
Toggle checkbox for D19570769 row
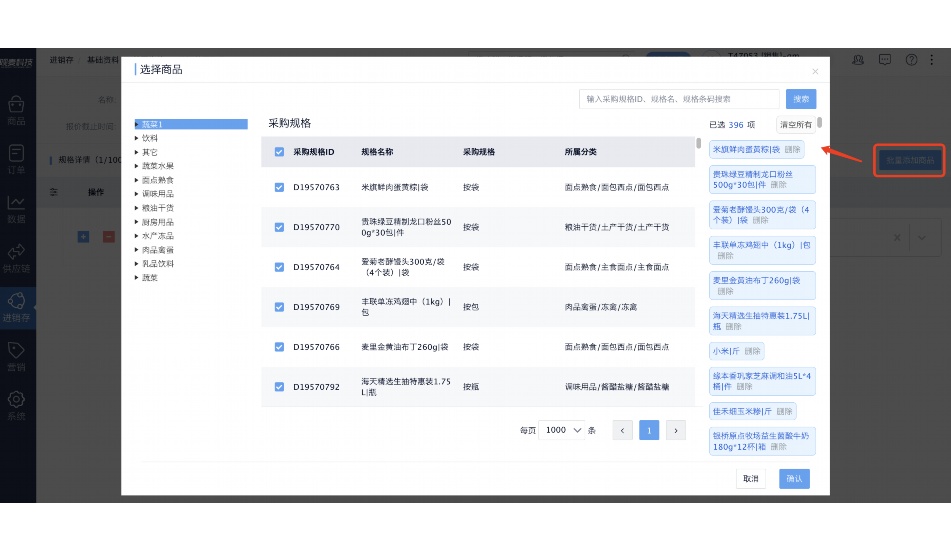(x=279, y=307)
